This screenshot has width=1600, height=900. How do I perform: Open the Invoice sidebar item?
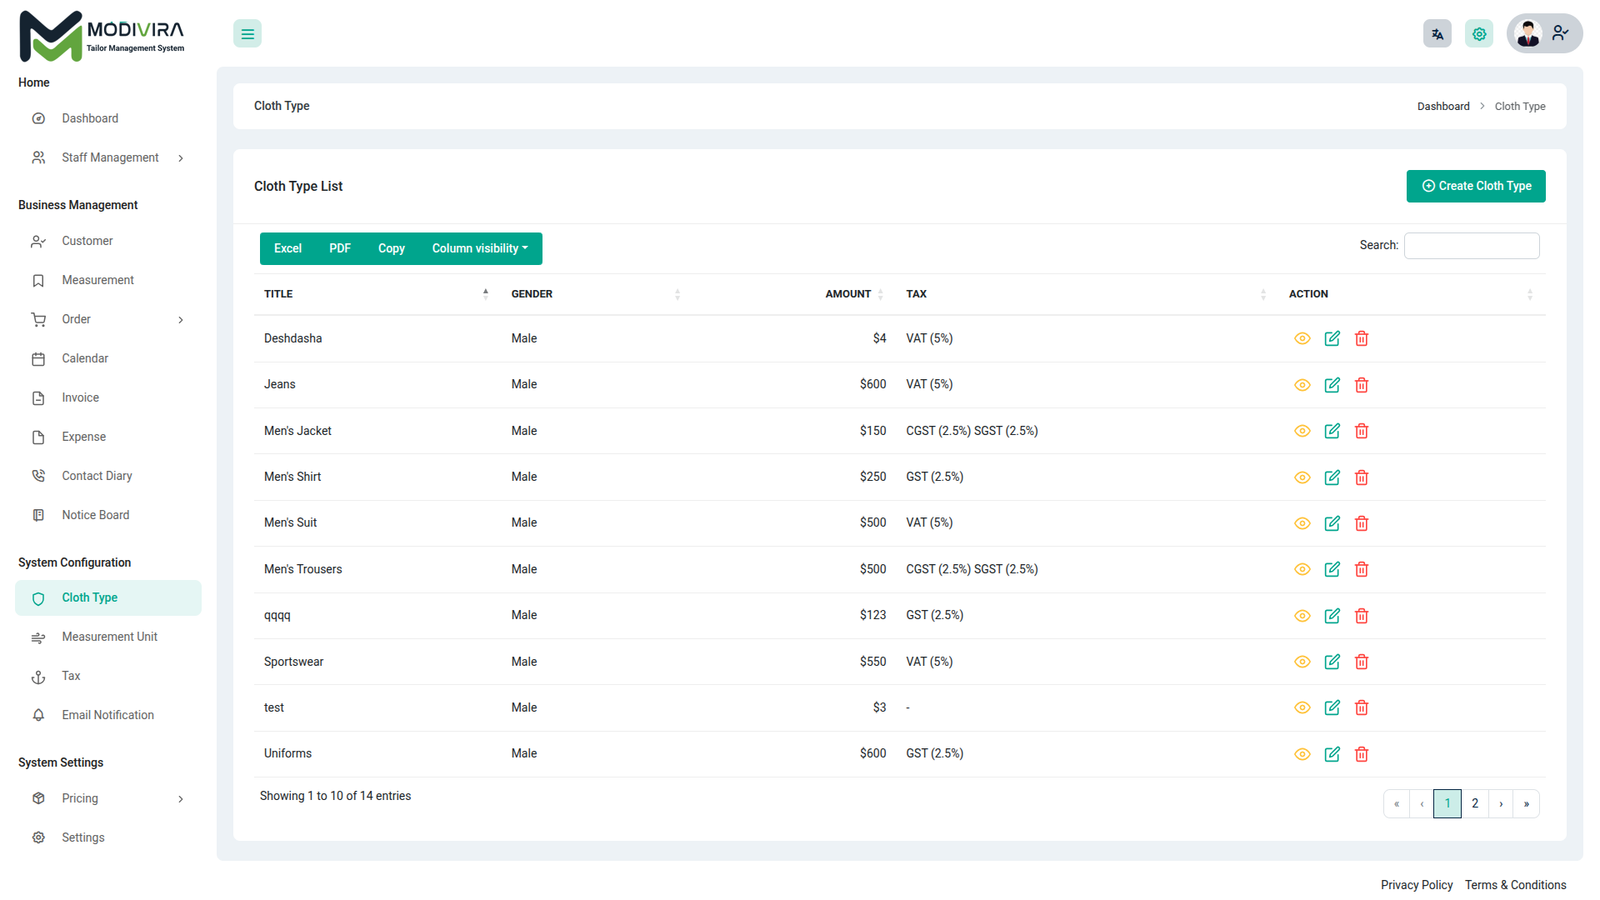click(x=109, y=398)
